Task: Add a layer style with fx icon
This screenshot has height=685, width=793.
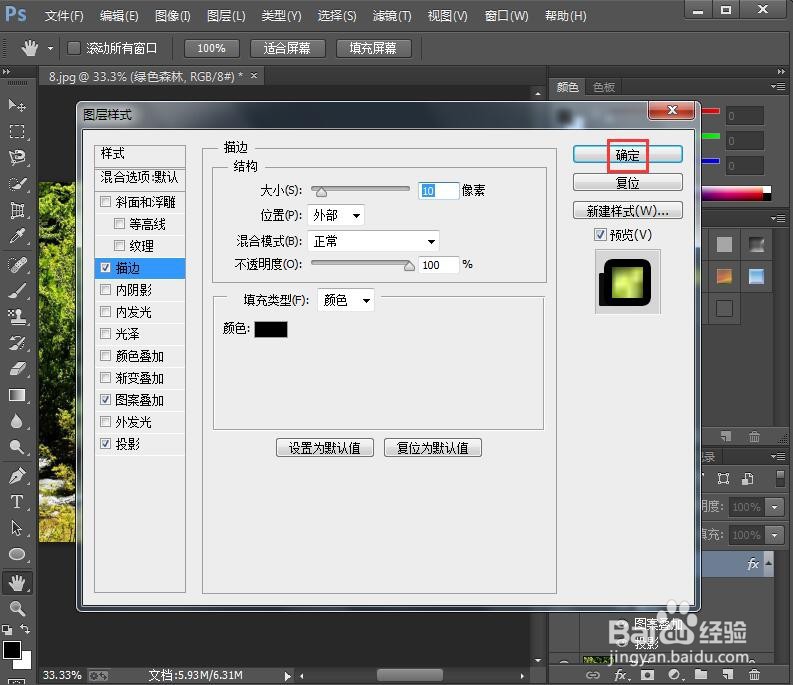Action: coord(620,674)
